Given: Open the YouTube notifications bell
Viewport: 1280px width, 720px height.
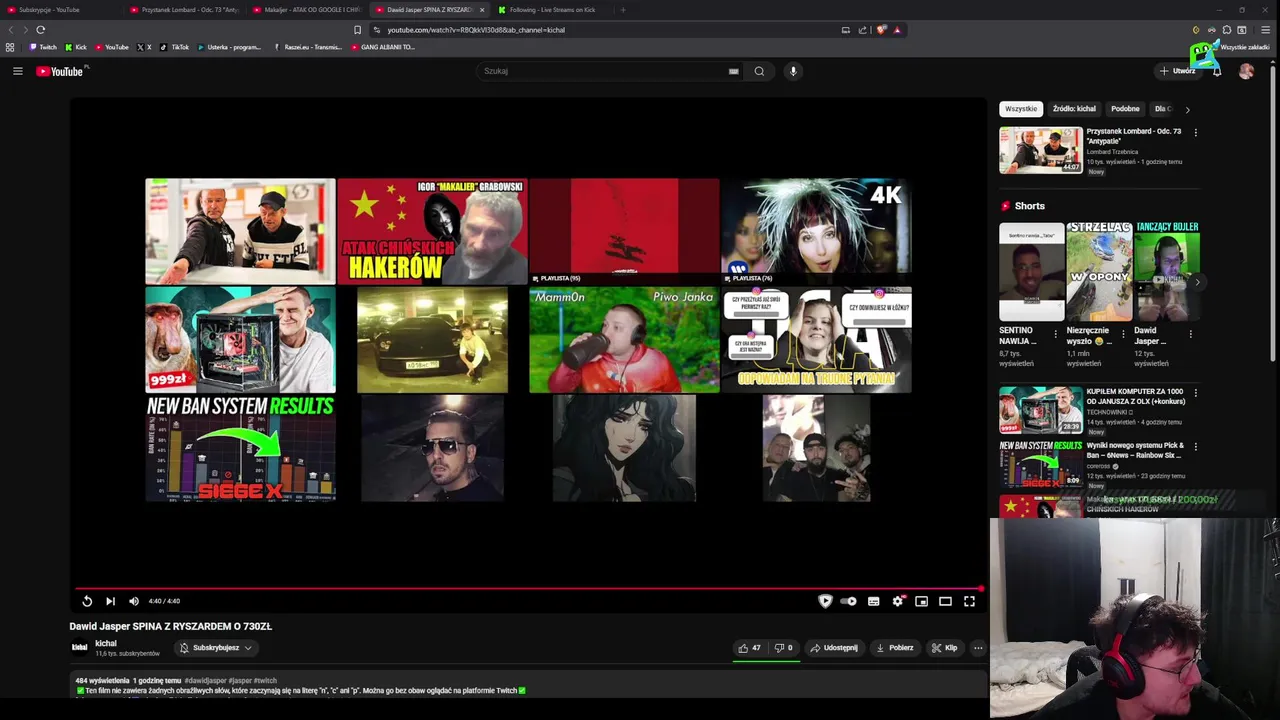Looking at the screenshot, I should [1217, 71].
